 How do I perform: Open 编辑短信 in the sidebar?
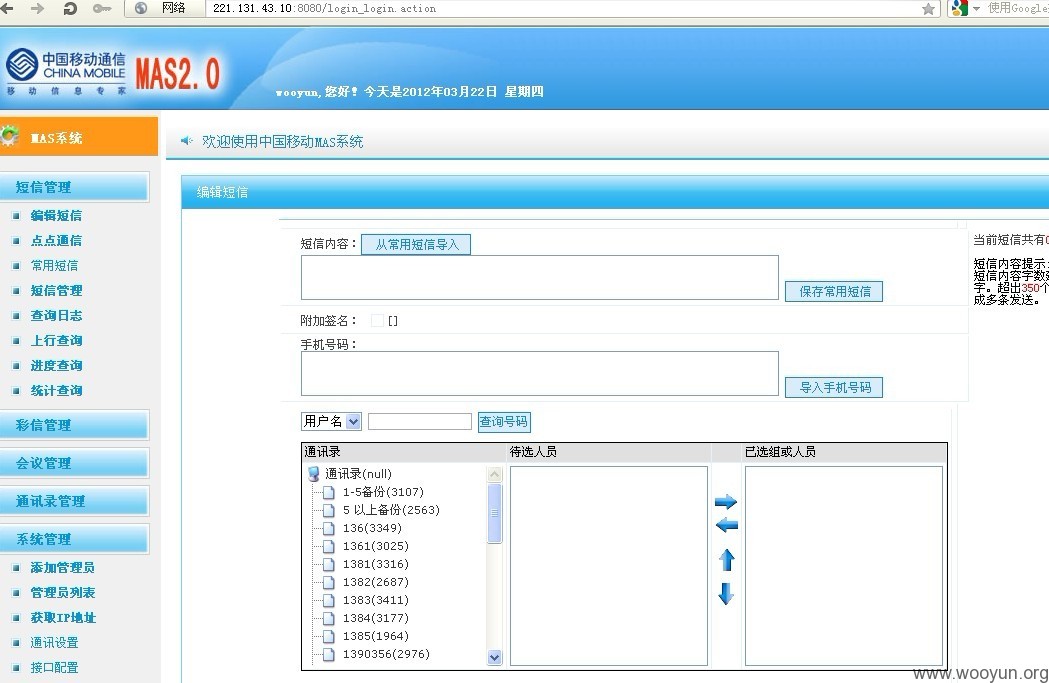click(x=56, y=215)
